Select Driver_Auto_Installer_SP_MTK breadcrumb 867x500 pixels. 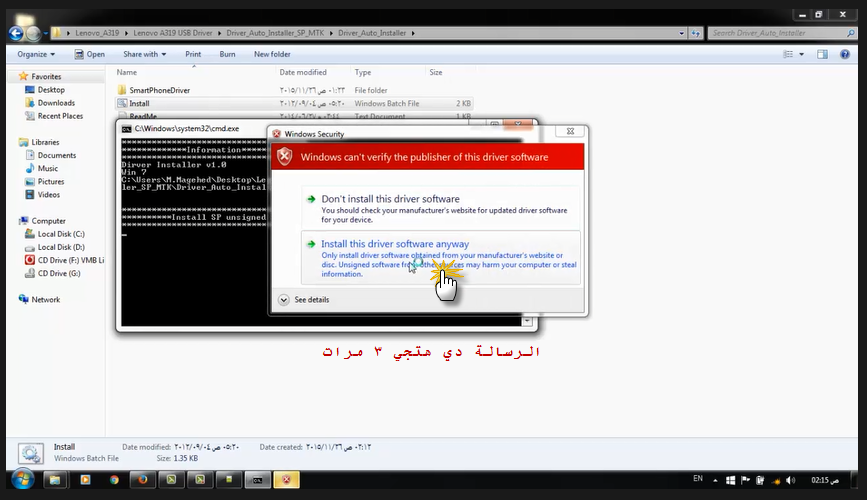[x=275, y=33]
